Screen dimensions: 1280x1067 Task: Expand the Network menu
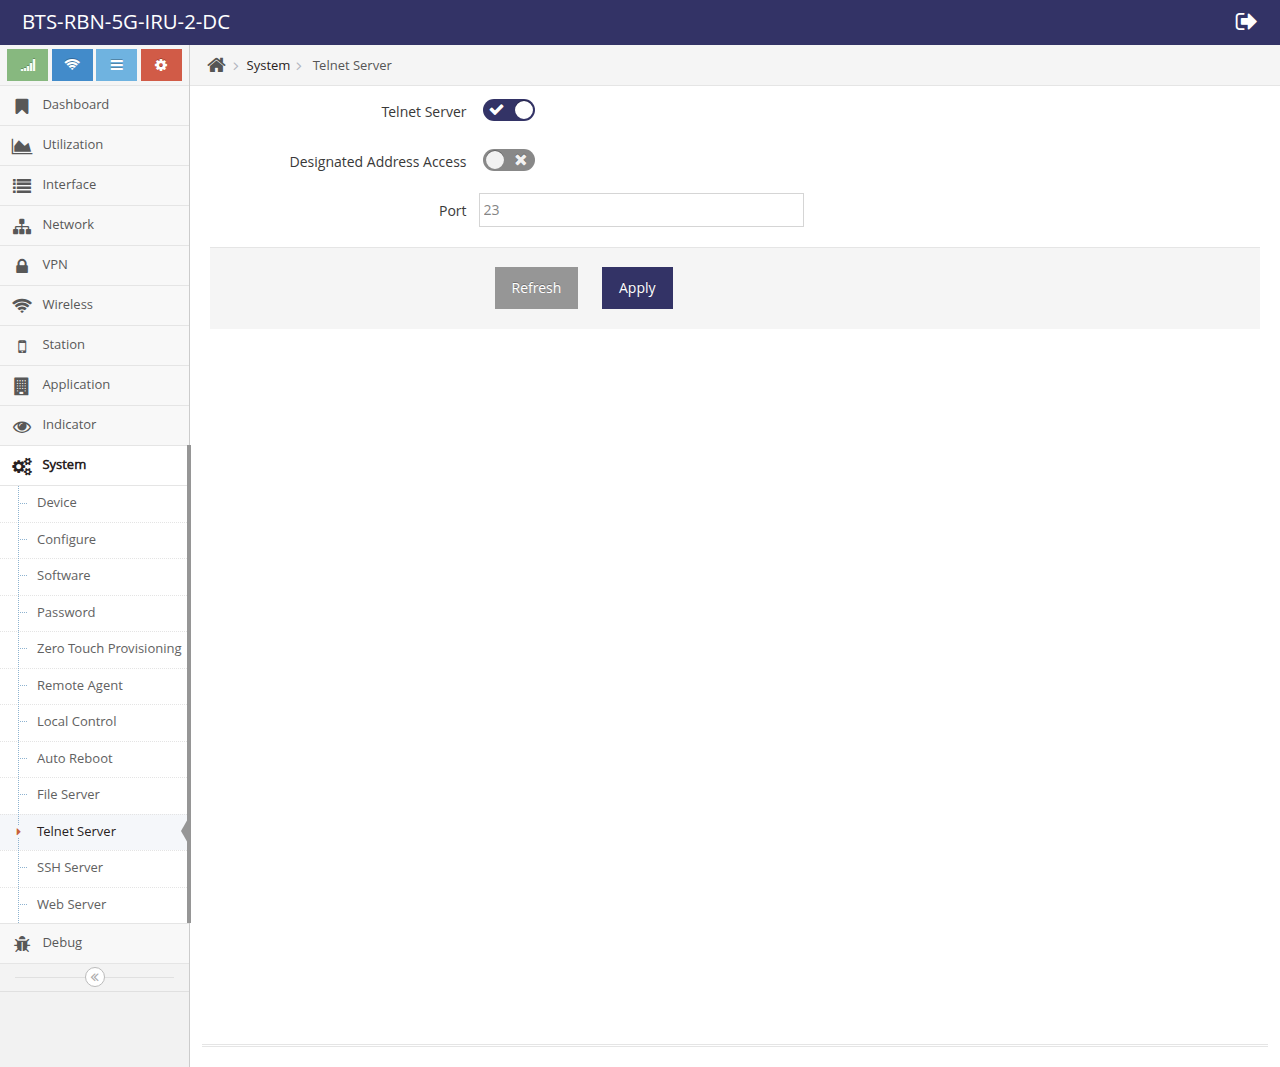[x=94, y=225]
